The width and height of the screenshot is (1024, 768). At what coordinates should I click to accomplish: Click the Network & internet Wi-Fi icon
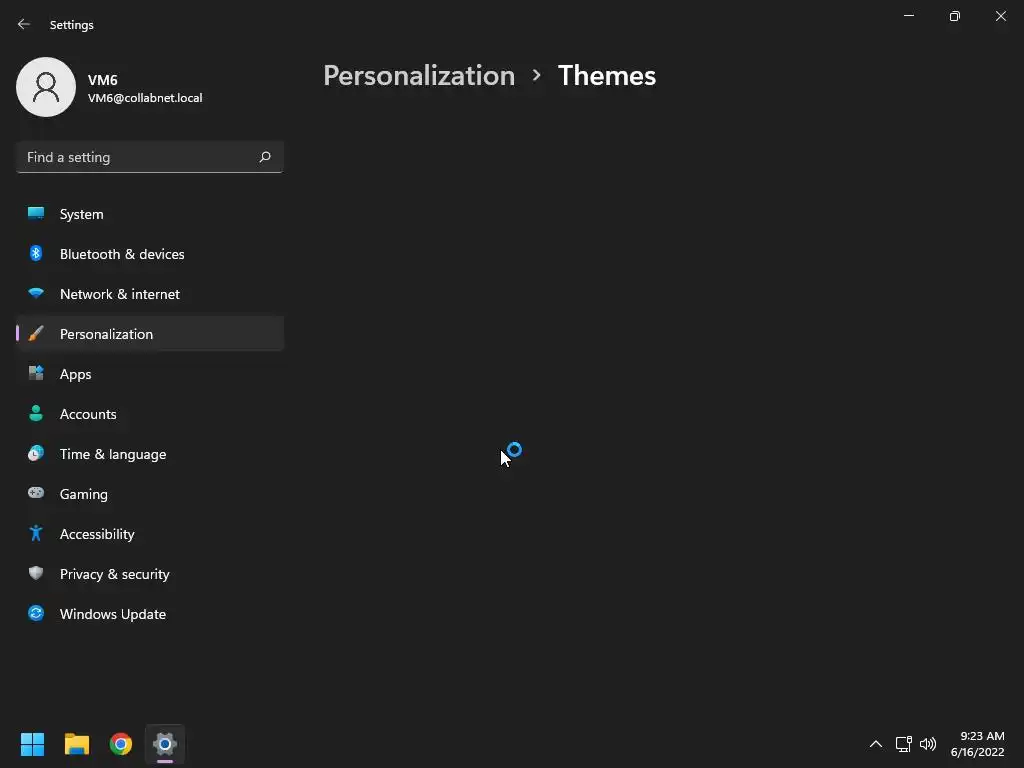click(36, 294)
